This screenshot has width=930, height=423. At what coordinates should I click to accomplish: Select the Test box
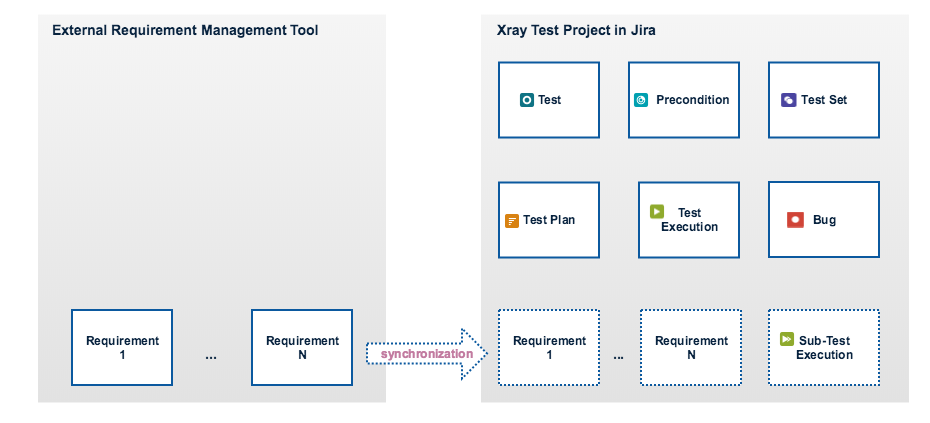[x=549, y=100]
